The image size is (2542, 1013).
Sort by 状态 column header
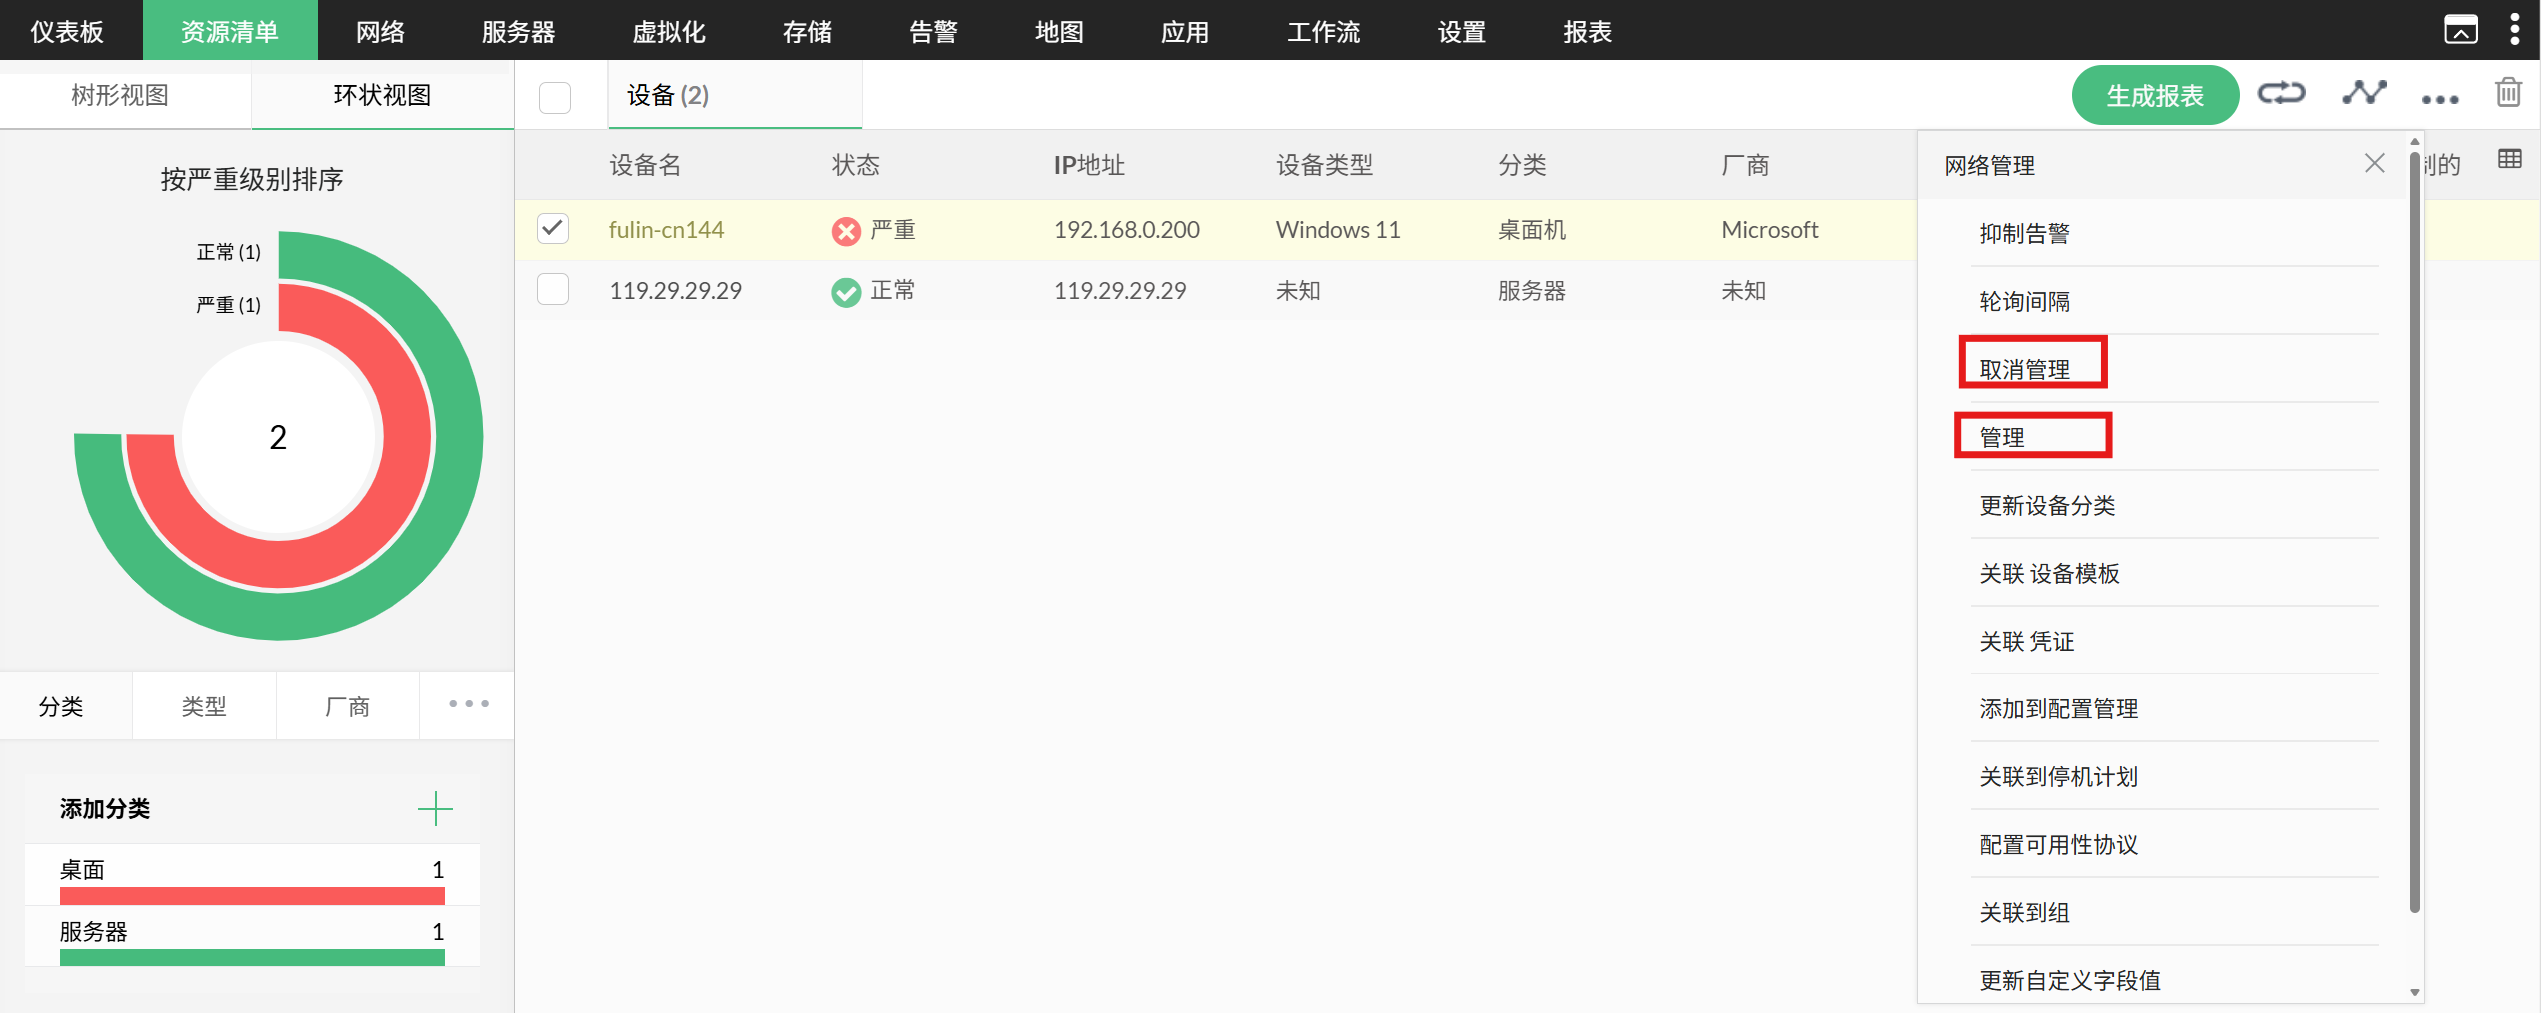(x=855, y=165)
